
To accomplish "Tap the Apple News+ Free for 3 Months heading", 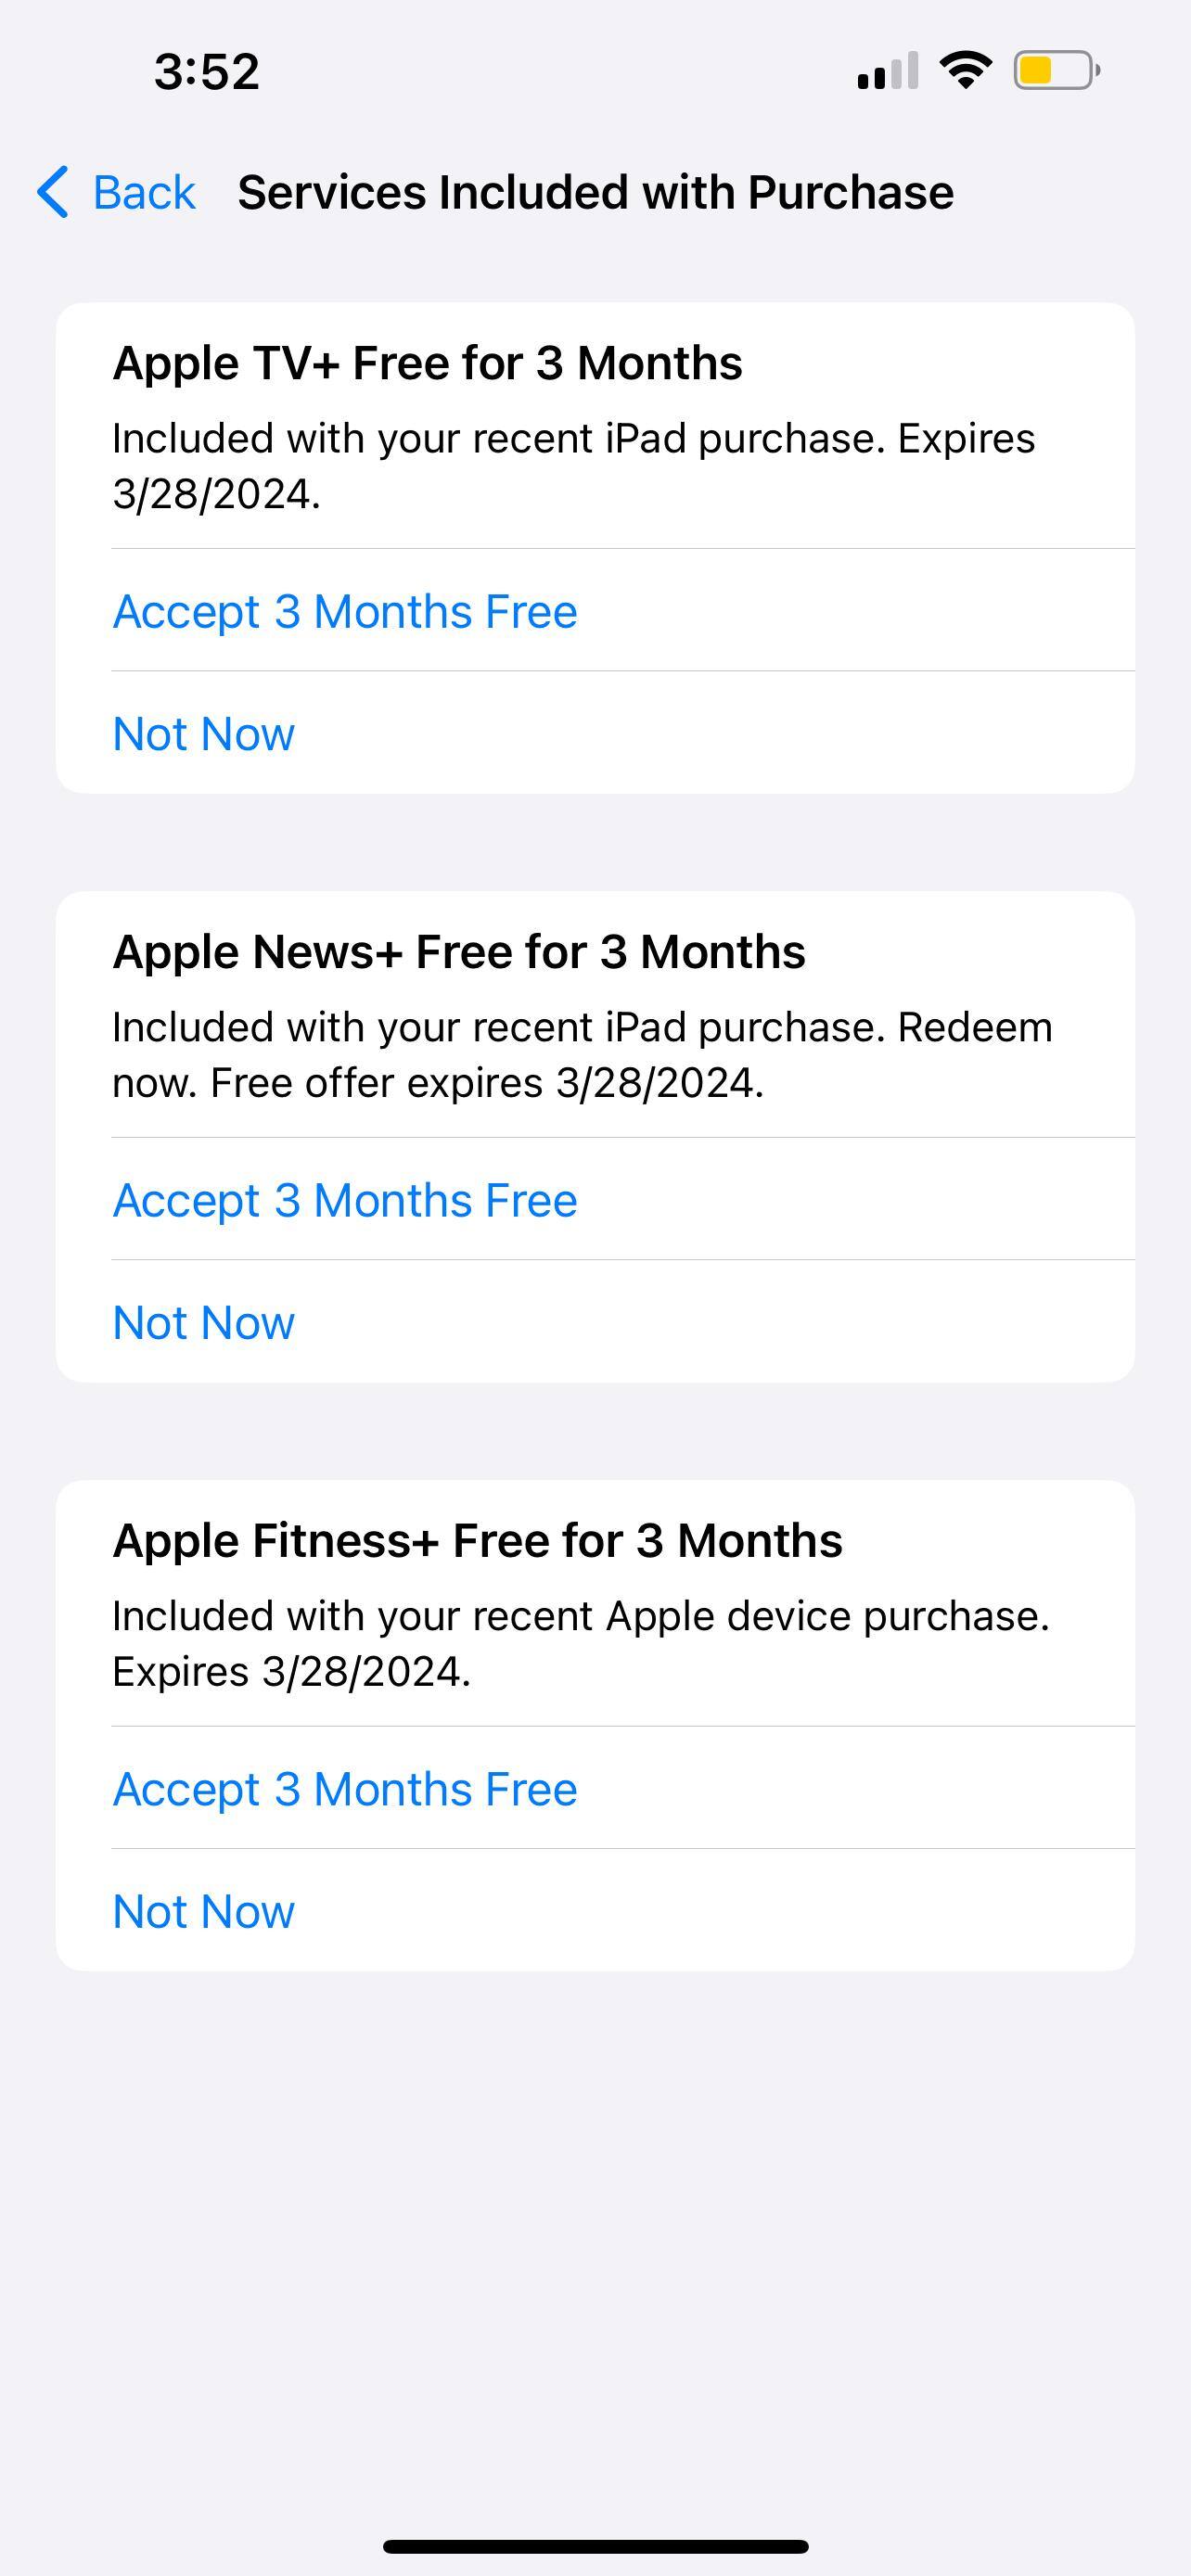I will click(x=459, y=952).
